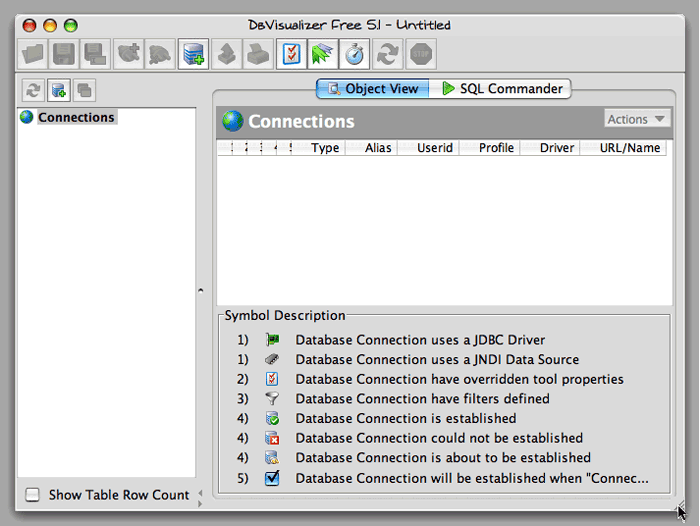
Task: Sort by the Profile column header
Action: (x=490, y=148)
